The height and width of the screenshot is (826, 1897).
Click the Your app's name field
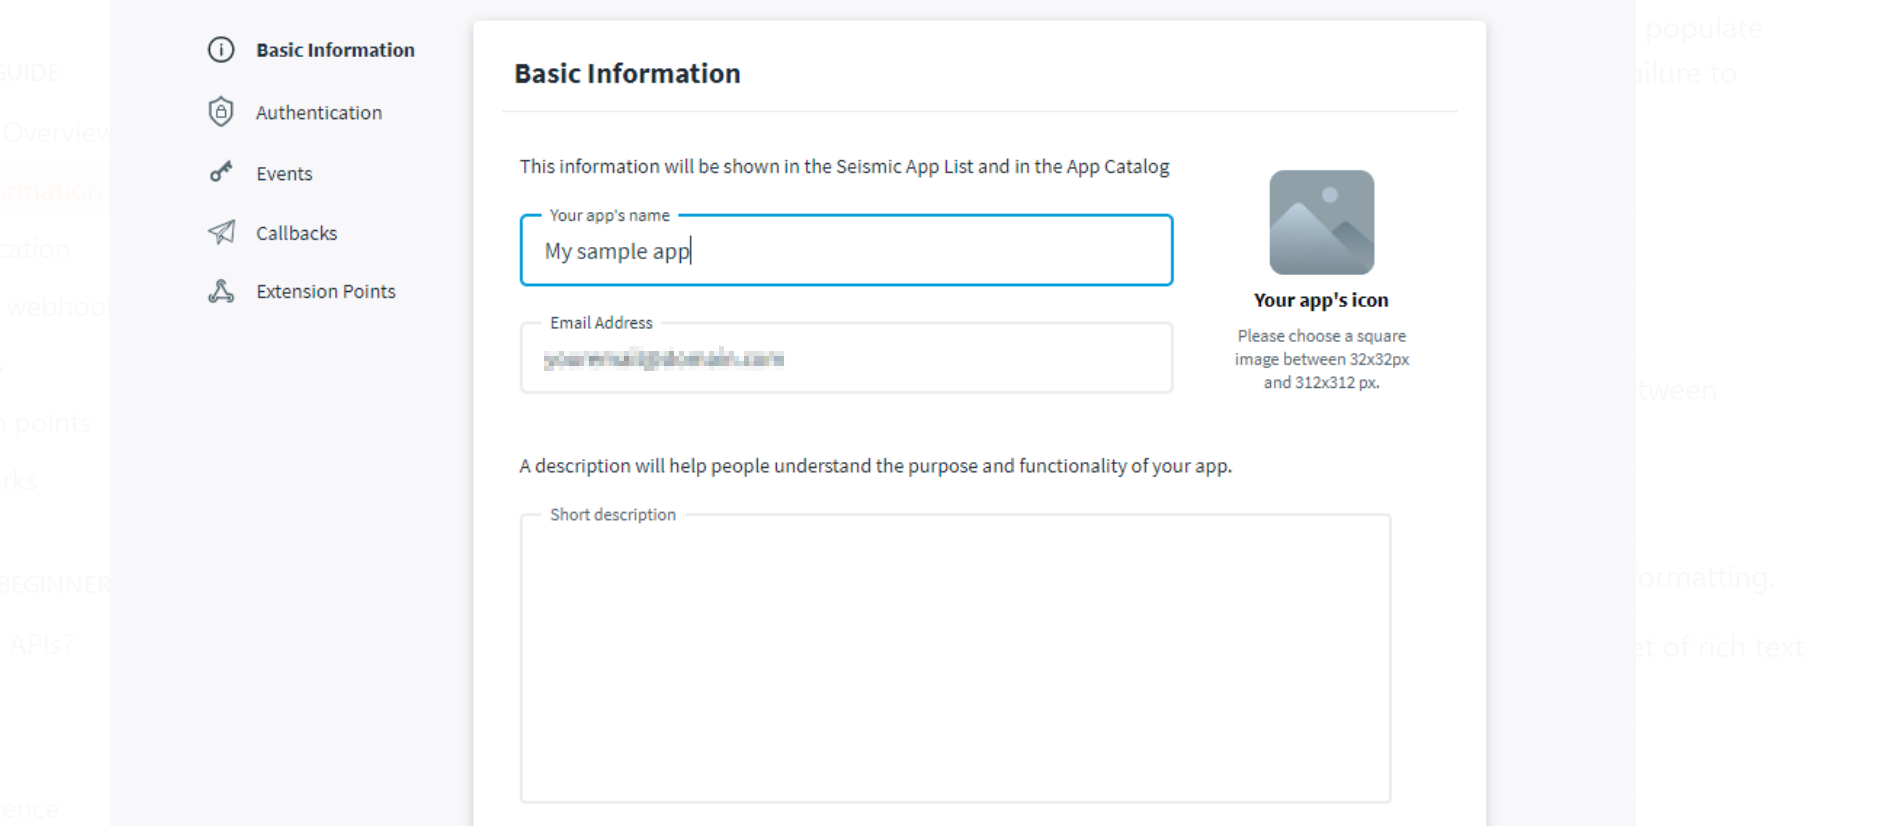(846, 250)
